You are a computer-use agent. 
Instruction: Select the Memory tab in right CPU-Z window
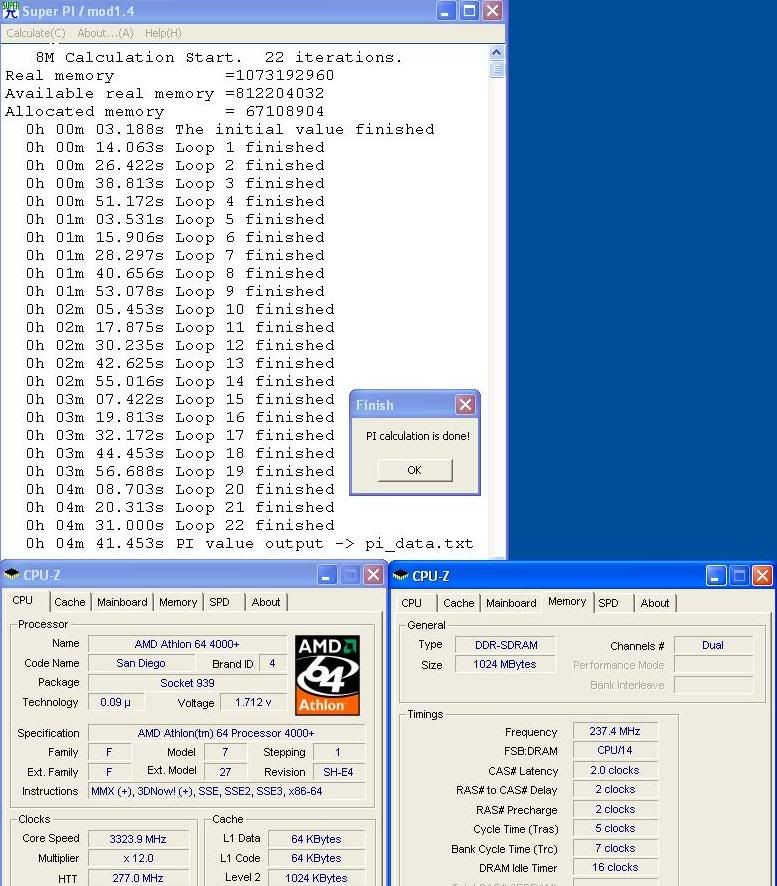567,601
